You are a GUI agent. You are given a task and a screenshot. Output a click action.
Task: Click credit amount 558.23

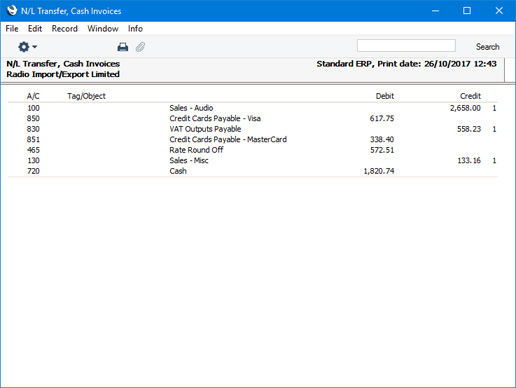[x=469, y=129]
